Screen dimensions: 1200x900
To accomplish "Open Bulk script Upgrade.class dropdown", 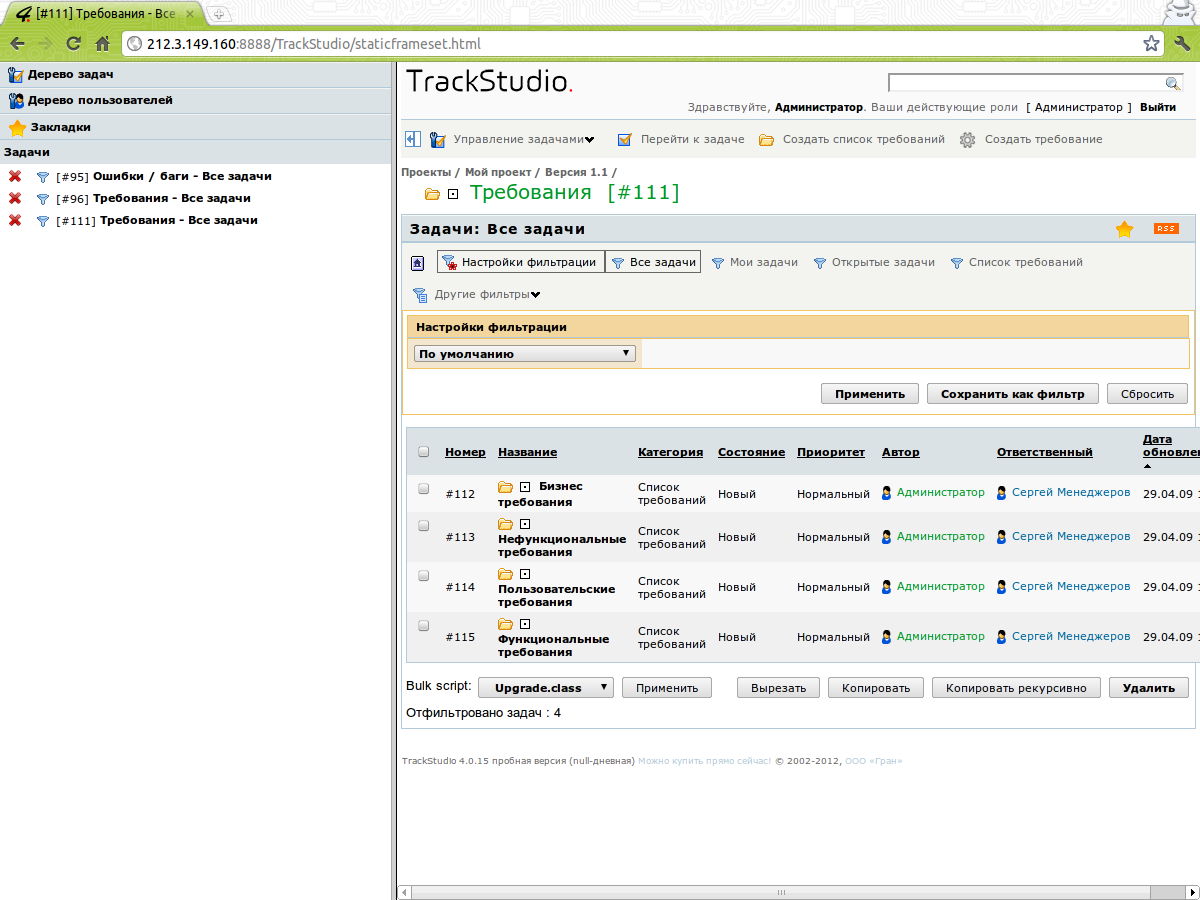I will (546, 688).
